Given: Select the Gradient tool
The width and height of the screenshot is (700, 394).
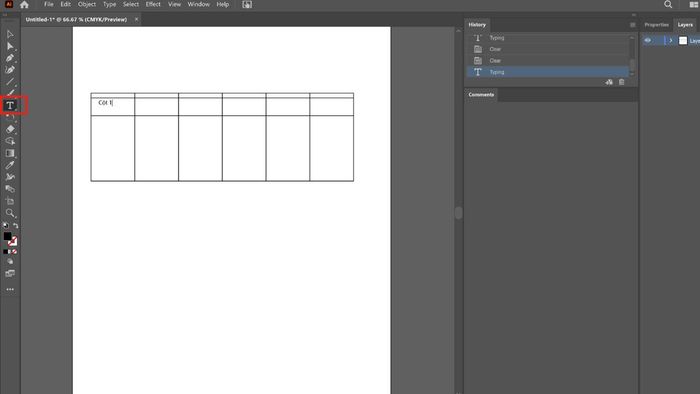Looking at the screenshot, I should tap(10, 153).
